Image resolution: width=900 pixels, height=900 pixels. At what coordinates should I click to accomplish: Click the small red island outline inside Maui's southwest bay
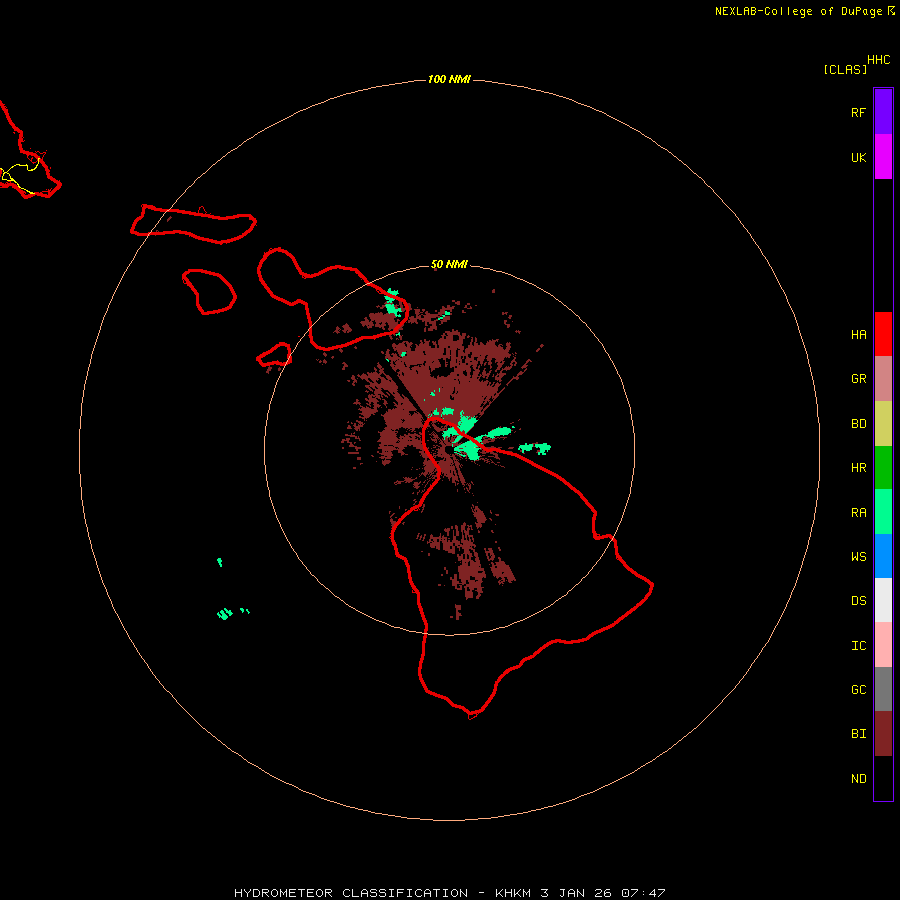(274, 355)
